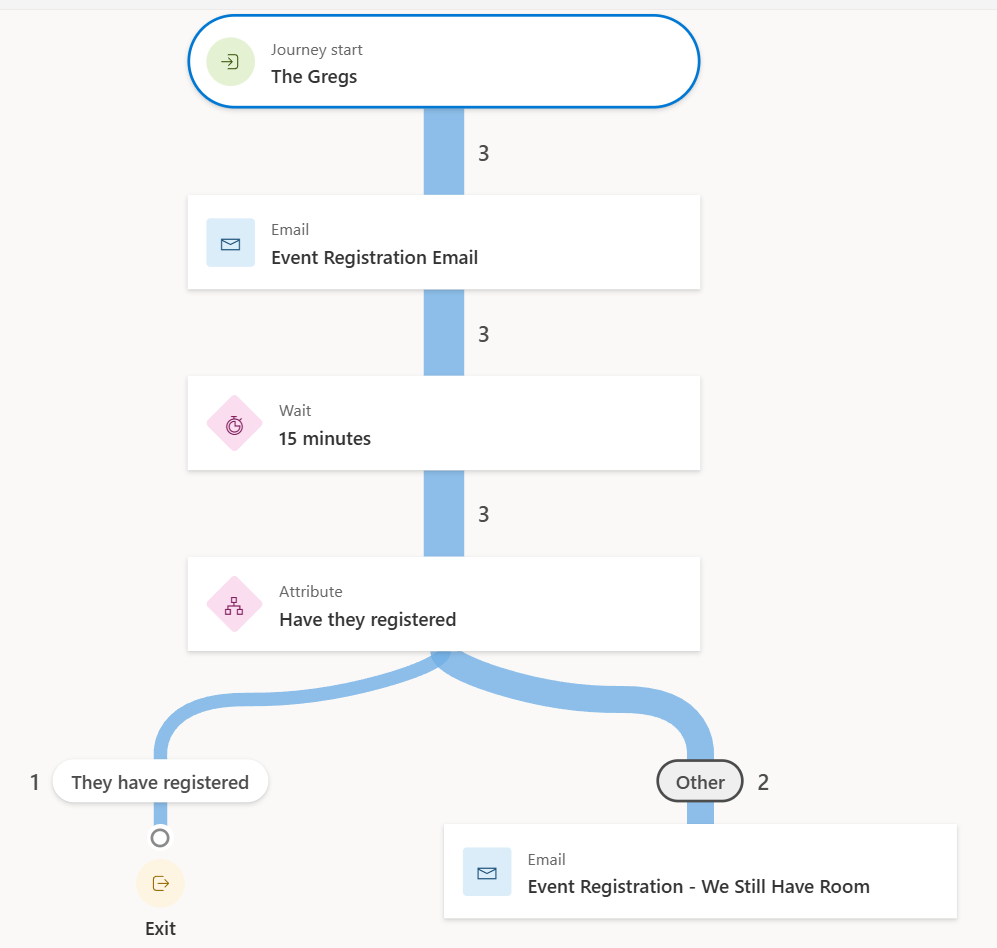The image size is (997, 948).
Task: Select the Other branch label
Action: click(x=700, y=782)
